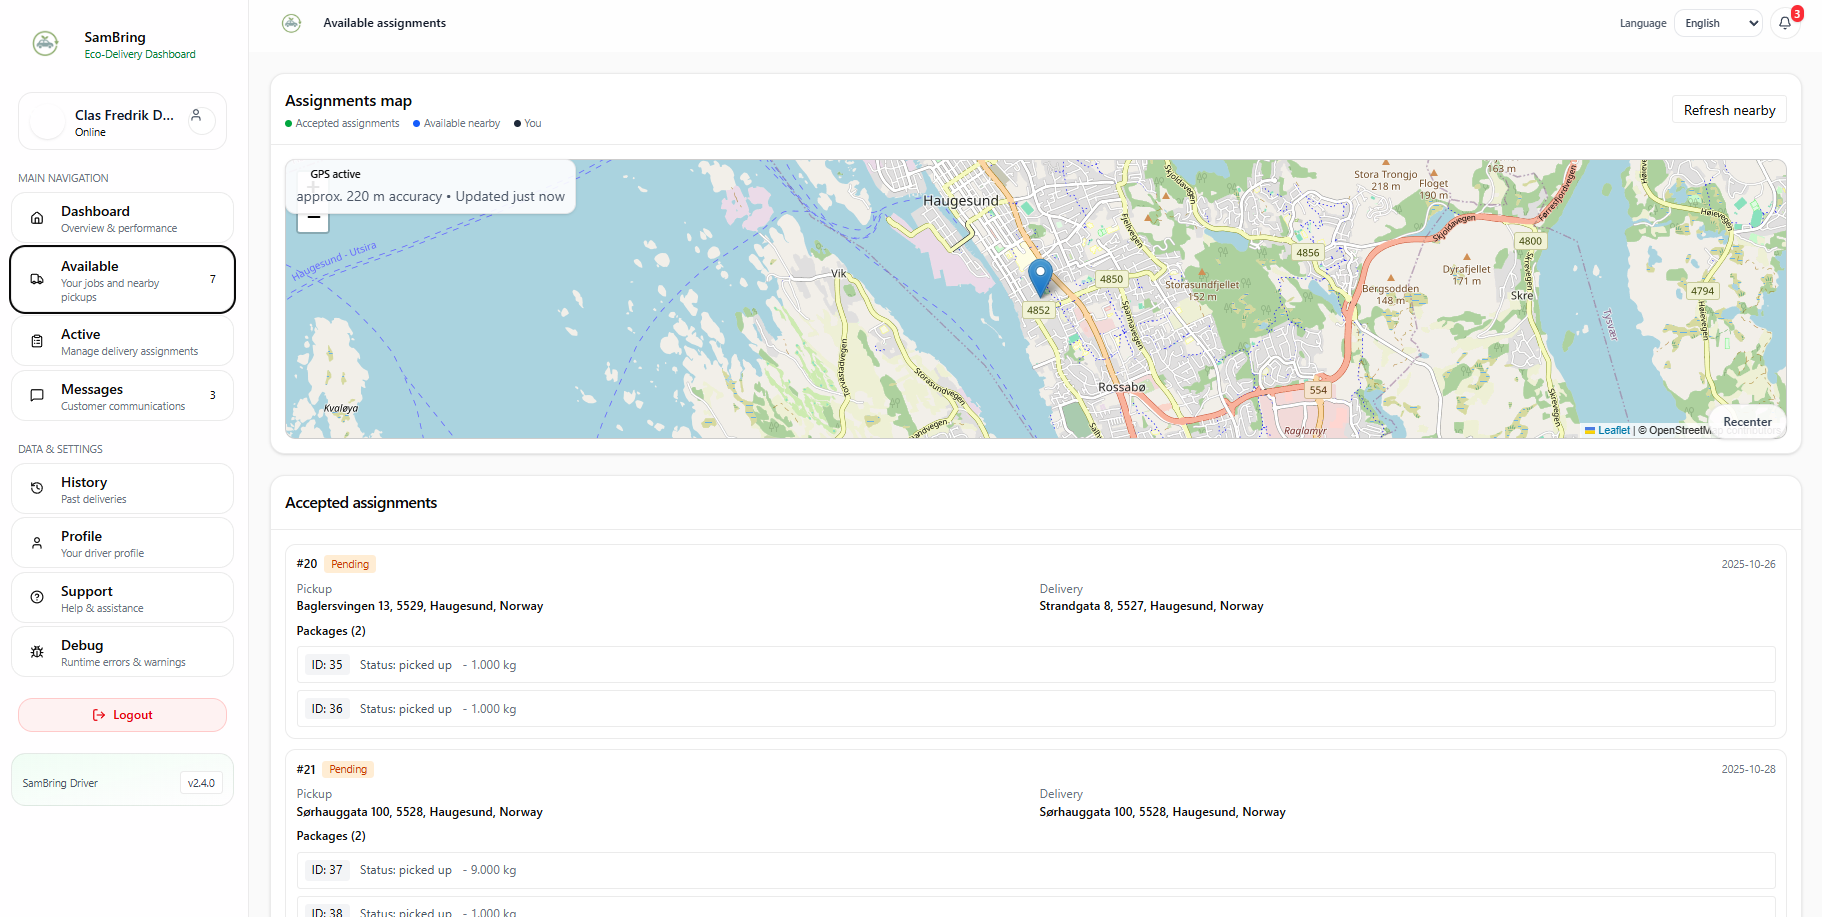Open the English language dropdown

pos(1718,22)
